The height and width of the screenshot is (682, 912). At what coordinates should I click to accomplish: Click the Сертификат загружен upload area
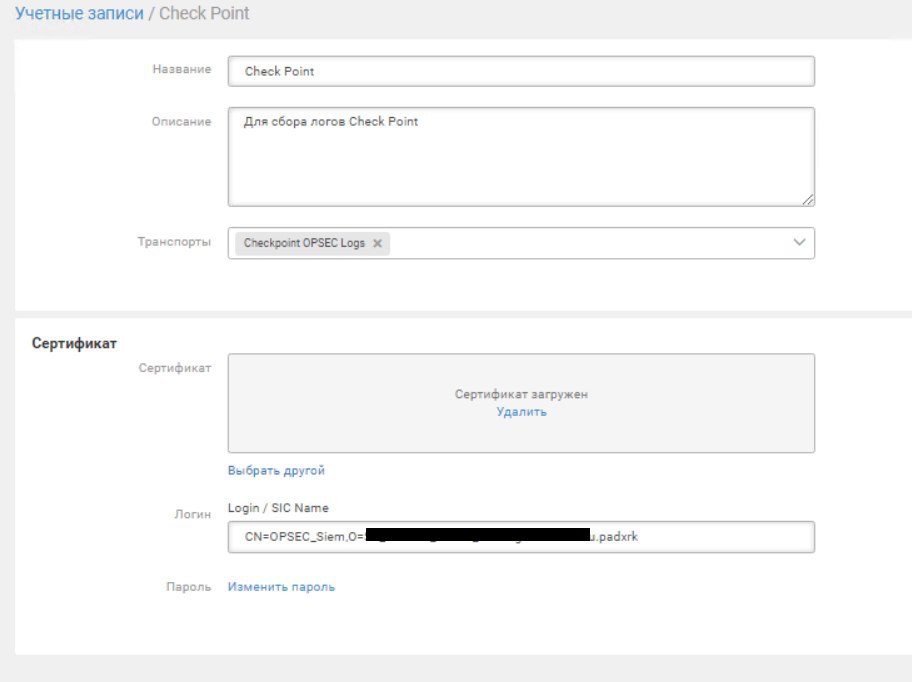click(x=521, y=403)
